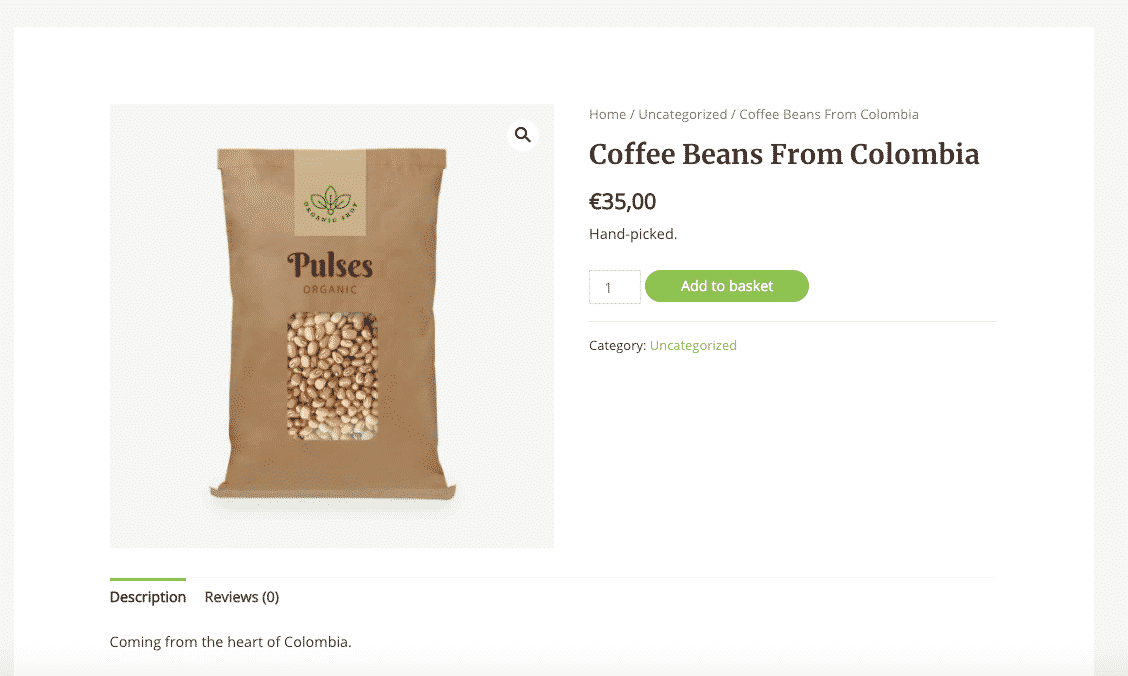Switch to the Reviews (0) tab
Viewport: 1128px width, 676px height.
(x=241, y=596)
